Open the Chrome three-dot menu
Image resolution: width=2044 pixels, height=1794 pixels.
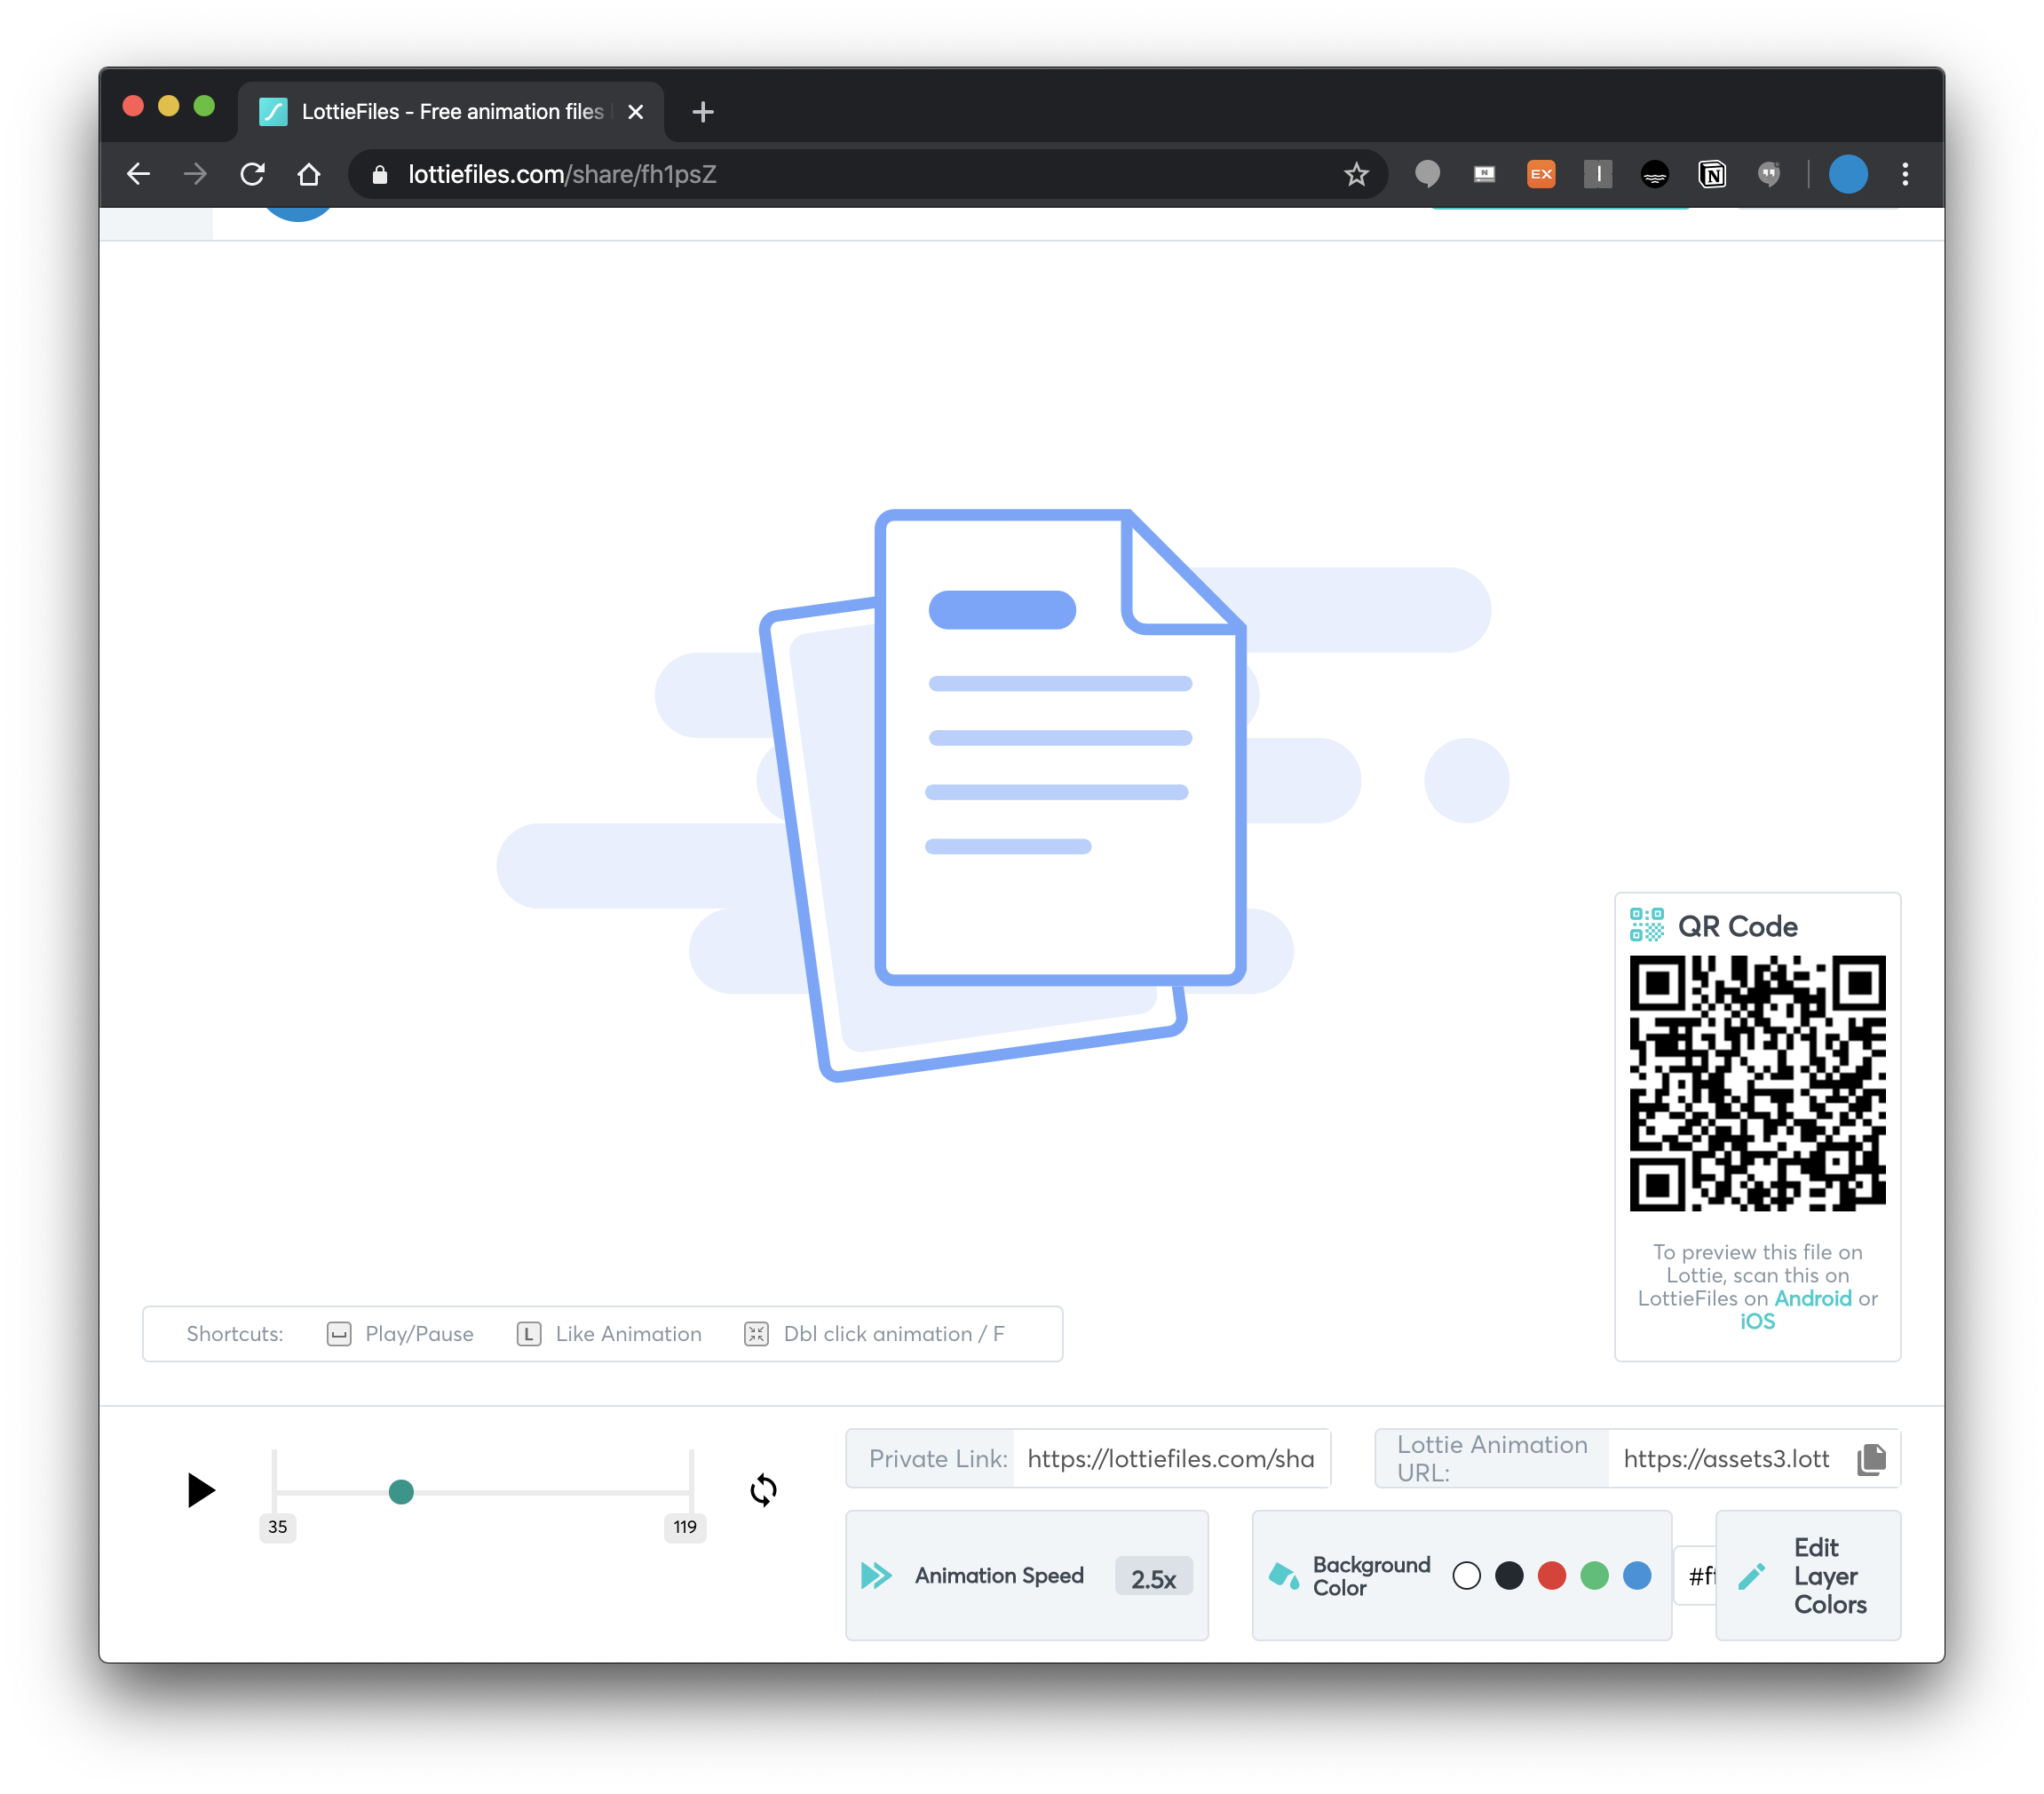[x=1905, y=174]
